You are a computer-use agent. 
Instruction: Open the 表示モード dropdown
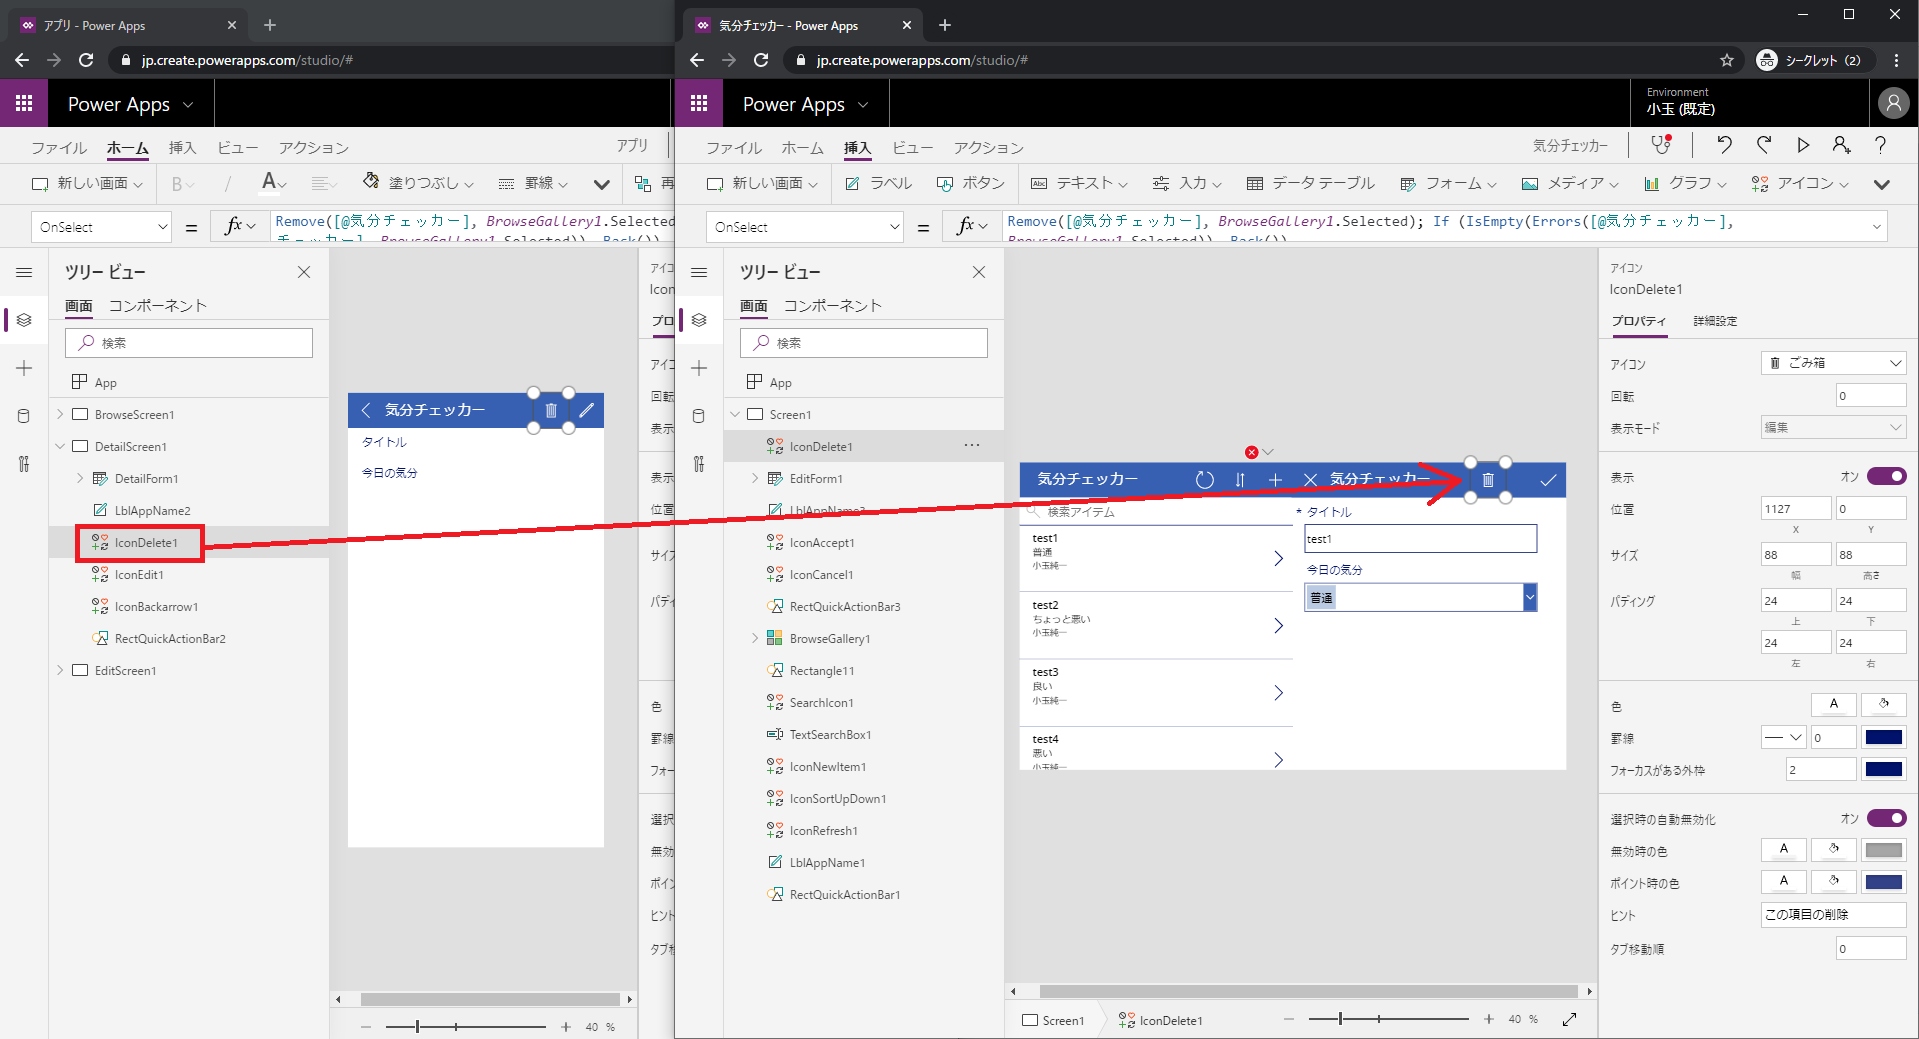(x=1834, y=427)
